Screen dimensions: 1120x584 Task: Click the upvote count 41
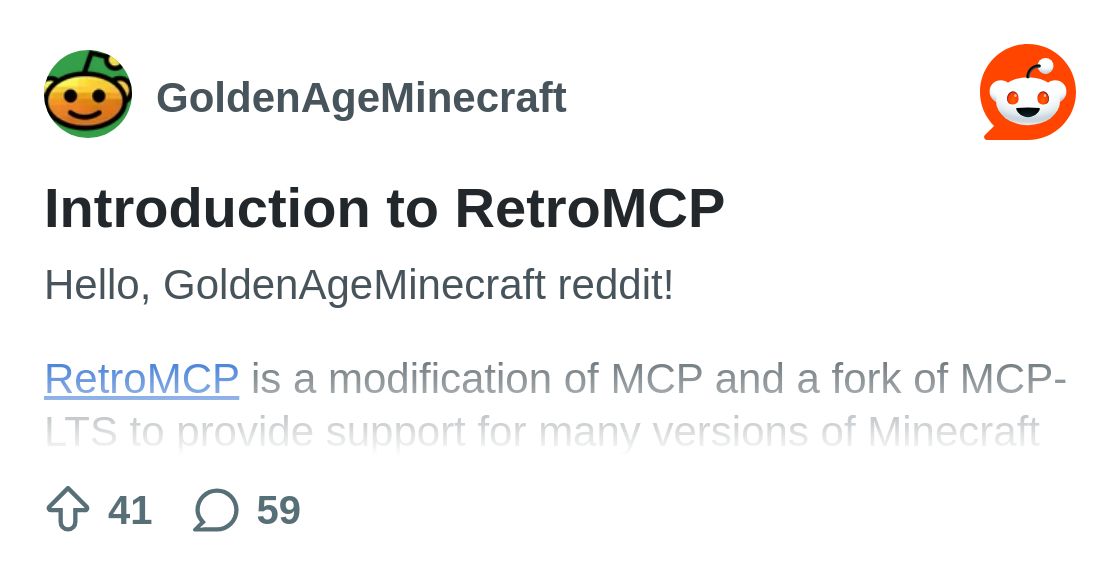(130, 510)
